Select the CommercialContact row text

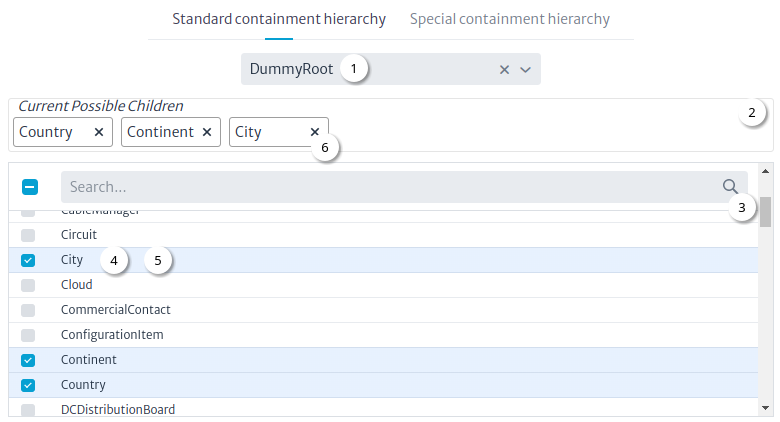pyautogui.click(x=115, y=310)
